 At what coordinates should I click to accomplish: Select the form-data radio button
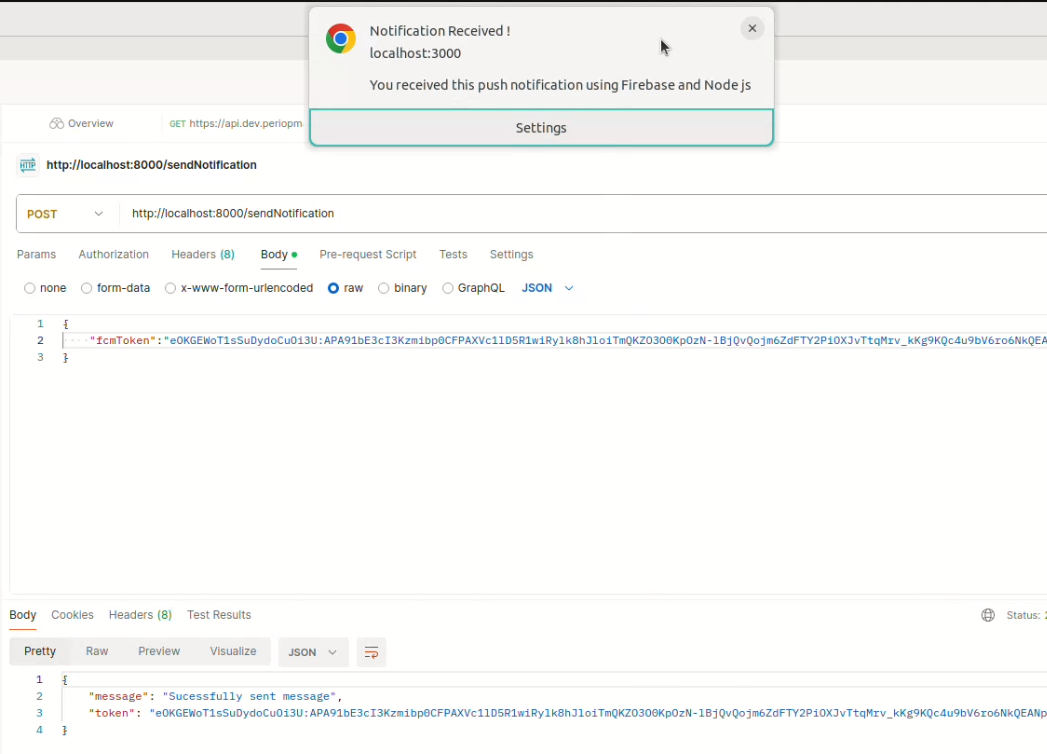tap(87, 288)
